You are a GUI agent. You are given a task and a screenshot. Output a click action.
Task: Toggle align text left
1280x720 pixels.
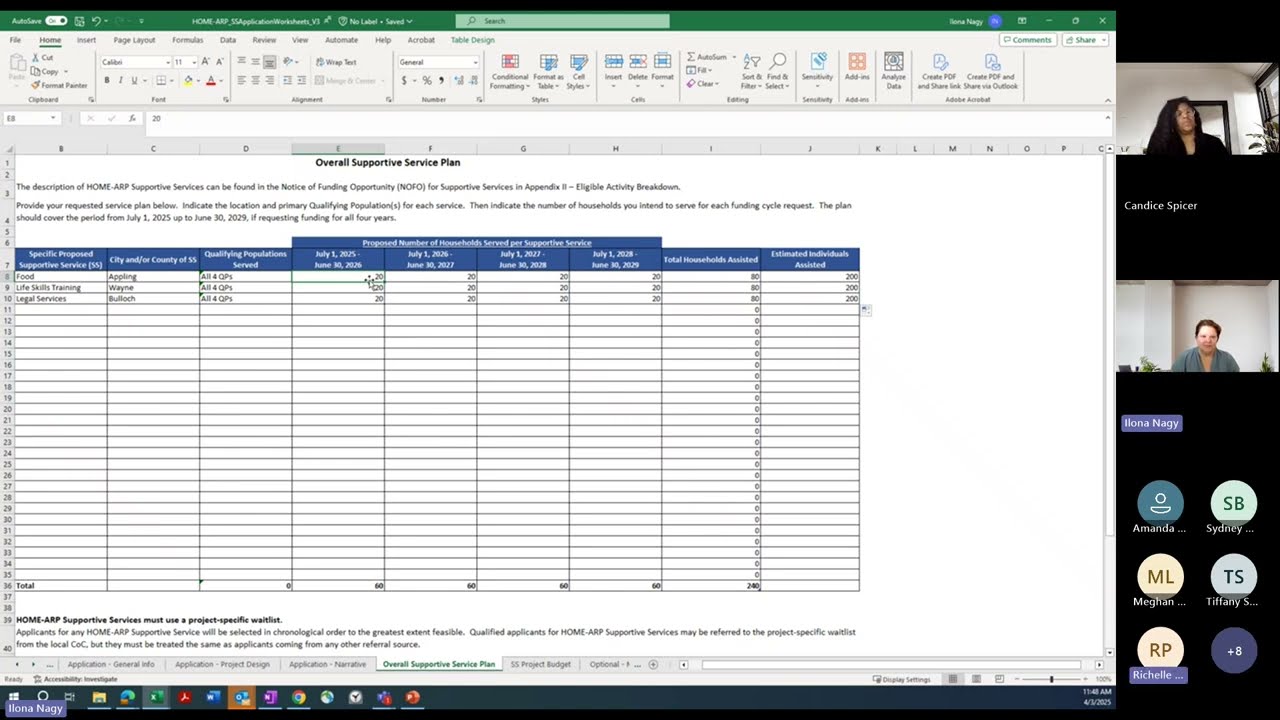241,80
